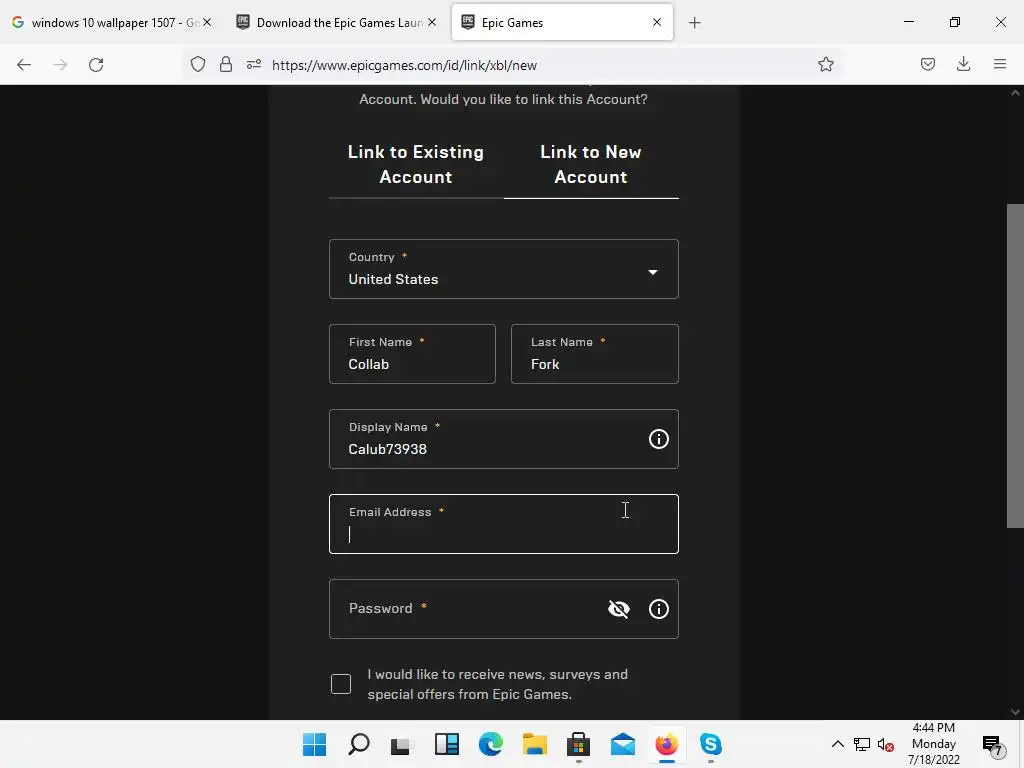Save page to Pocket
This screenshot has height=768, width=1024.
[x=927, y=64]
